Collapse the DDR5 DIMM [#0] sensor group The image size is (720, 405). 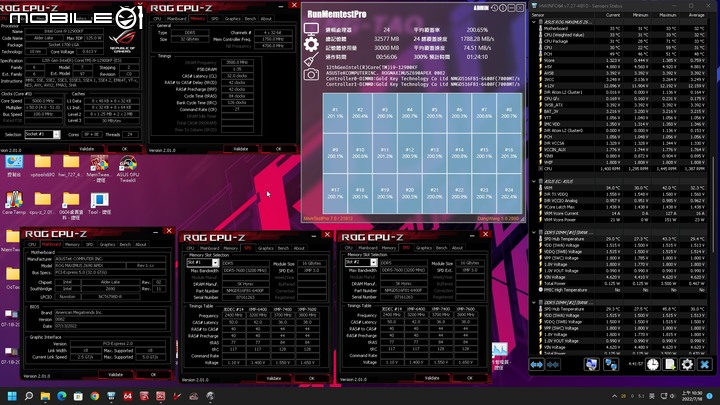tap(534, 232)
